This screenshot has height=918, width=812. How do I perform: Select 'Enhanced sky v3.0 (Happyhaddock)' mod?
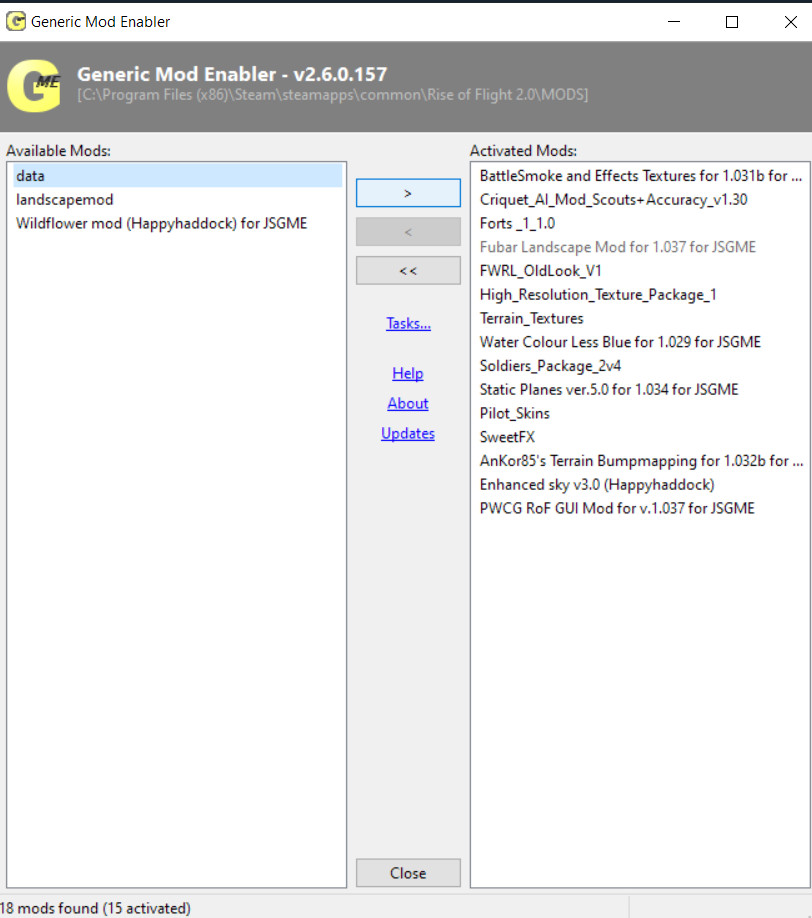coord(640,484)
